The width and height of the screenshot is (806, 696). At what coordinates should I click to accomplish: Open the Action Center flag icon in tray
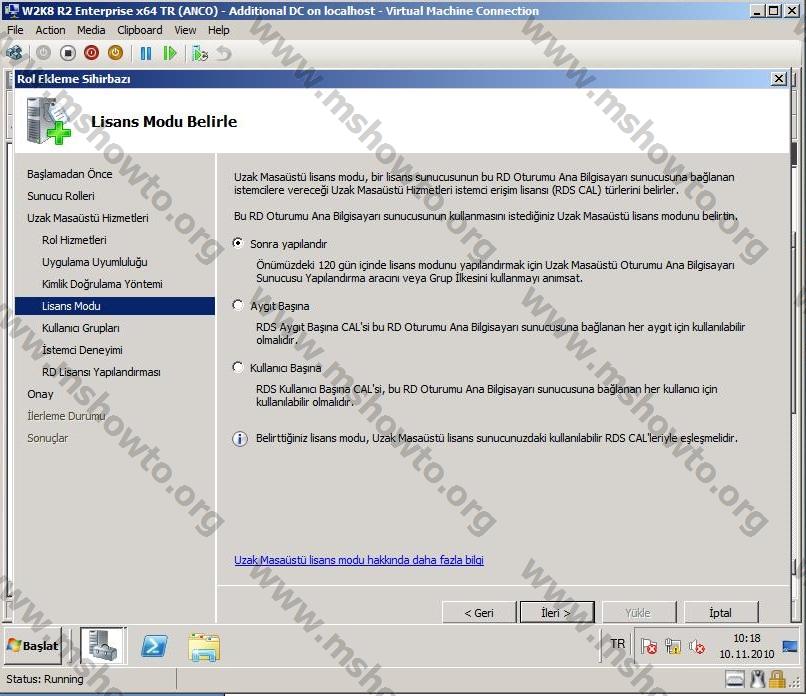[x=649, y=646]
